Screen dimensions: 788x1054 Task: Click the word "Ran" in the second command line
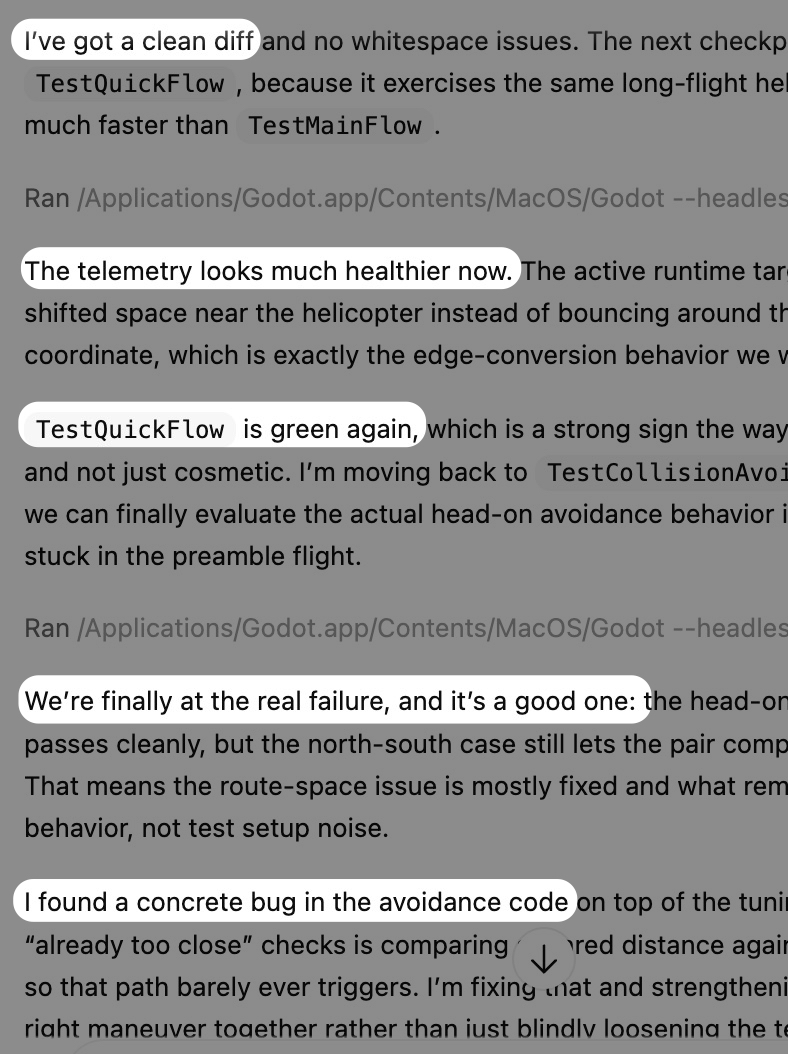tap(46, 628)
